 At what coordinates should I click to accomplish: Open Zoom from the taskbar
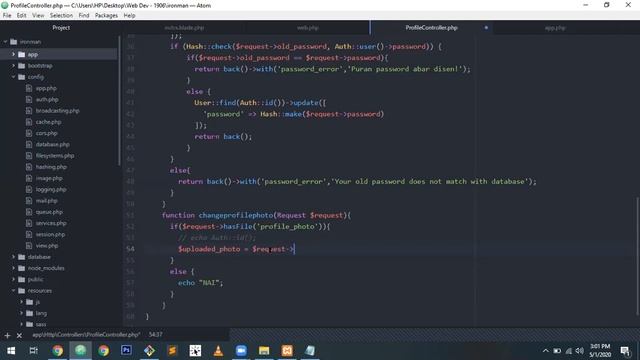coord(241,350)
